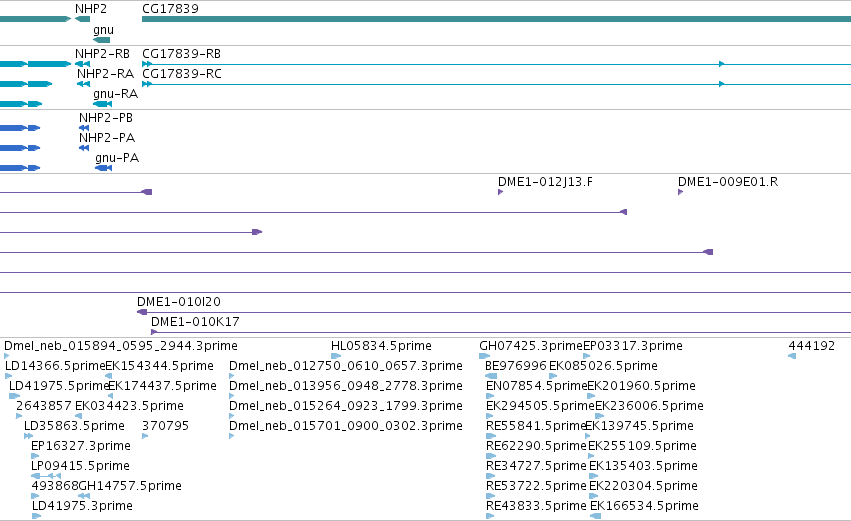Click the GH07425.3prime label
The height and width of the screenshot is (521, 851).
(x=531, y=346)
